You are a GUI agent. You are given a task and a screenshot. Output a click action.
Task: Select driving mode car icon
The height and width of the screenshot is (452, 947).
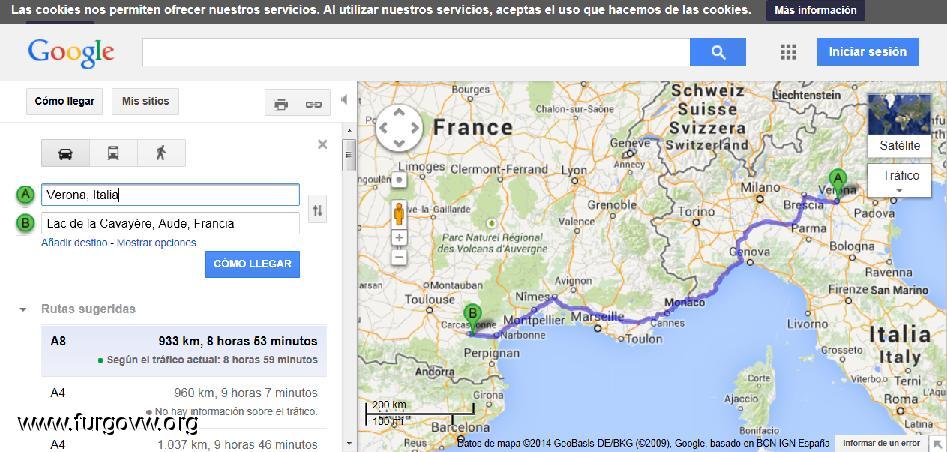coord(65,153)
